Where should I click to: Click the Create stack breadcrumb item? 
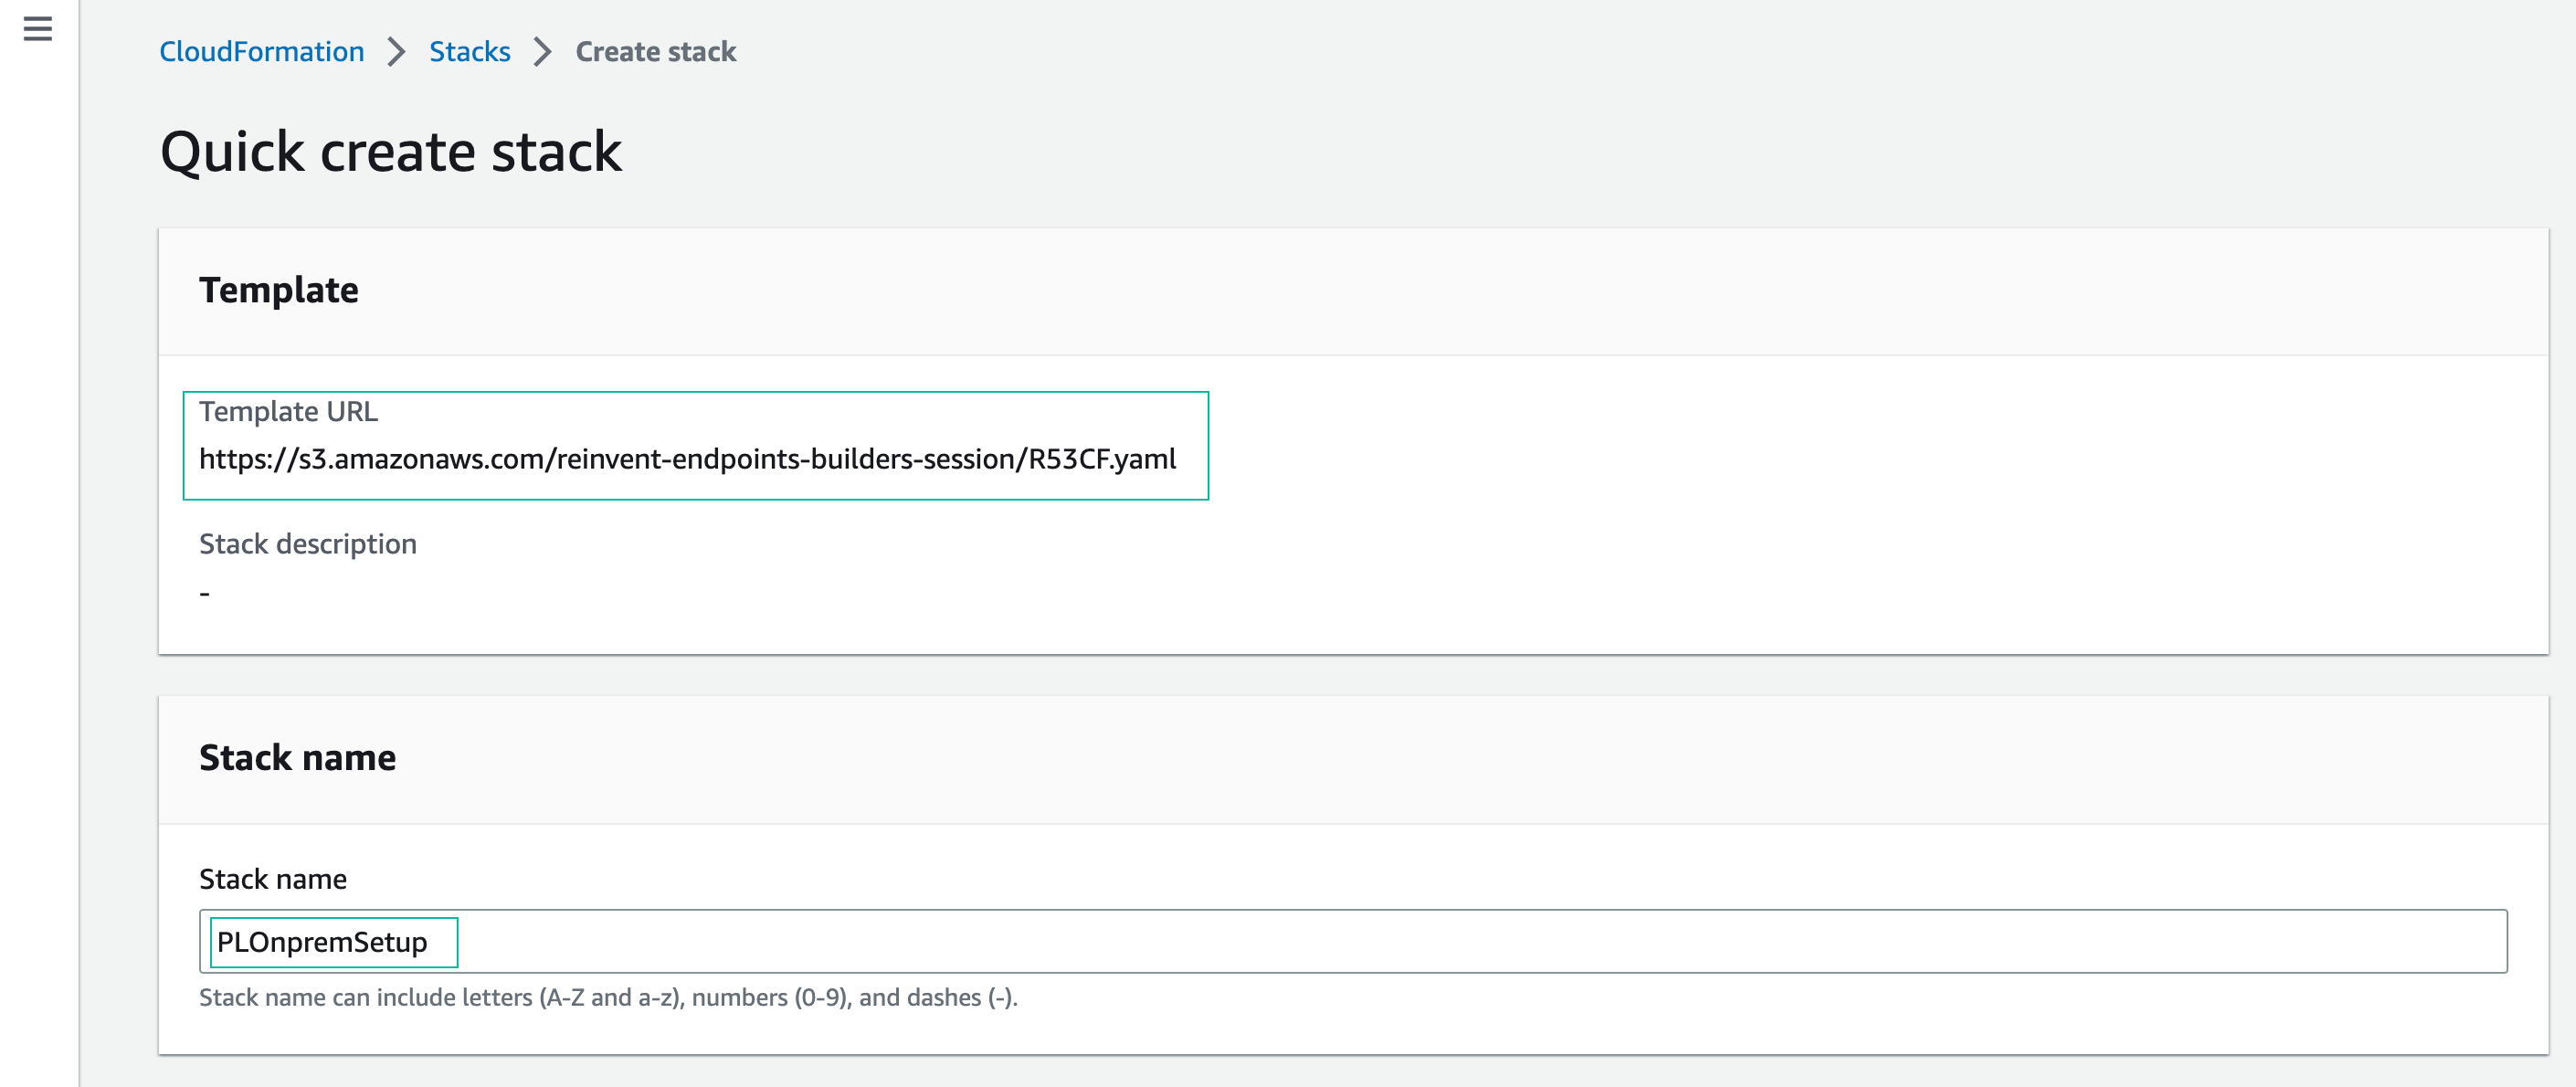[655, 52]
